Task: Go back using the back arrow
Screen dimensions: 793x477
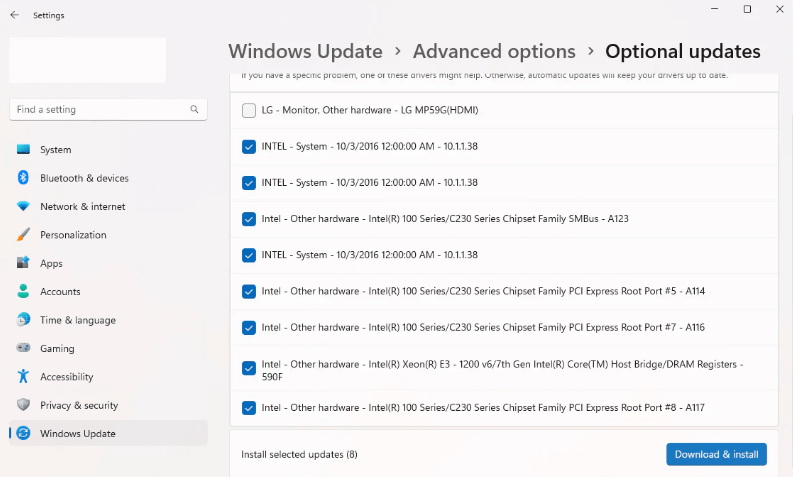Action: point(15,15)
